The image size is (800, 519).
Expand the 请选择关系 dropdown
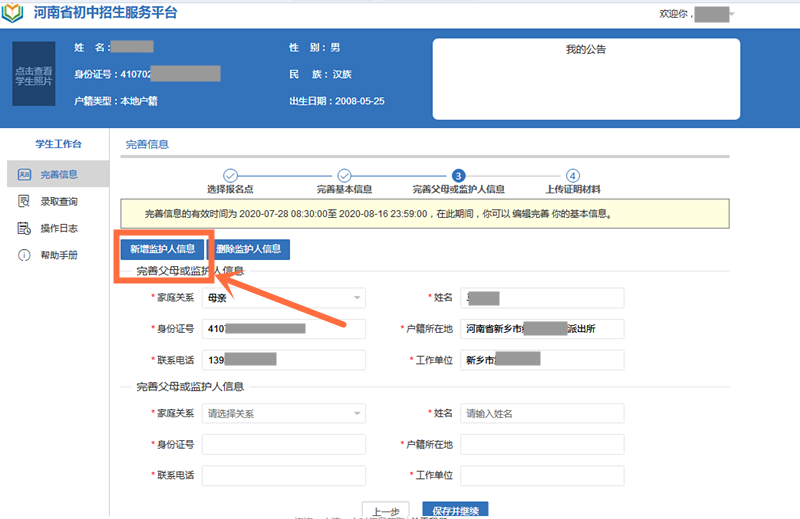283,413
